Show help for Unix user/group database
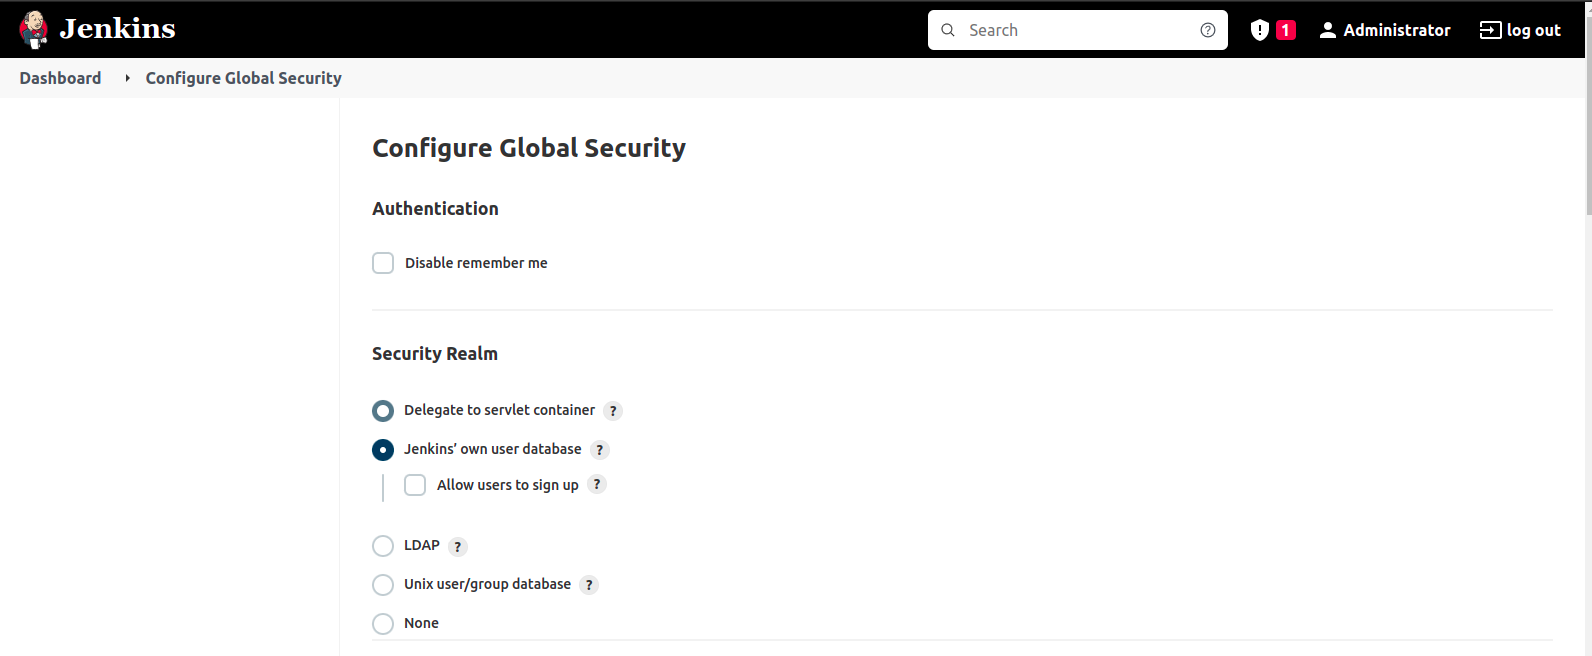The height and width of the screenshot is (656, 1592). pyautogui.click(x=589, y=585)
